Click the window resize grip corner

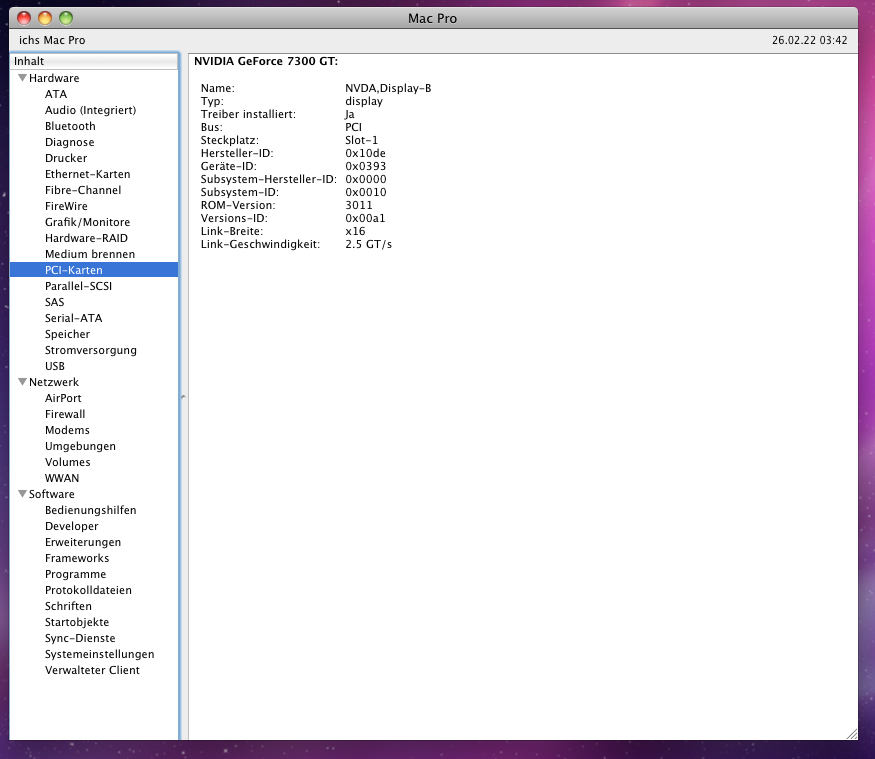(852, 734)
